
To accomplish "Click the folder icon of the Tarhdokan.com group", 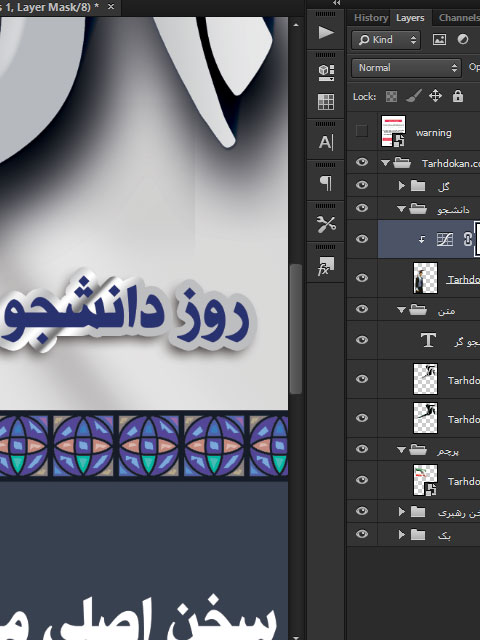I will (x=402, y=163).
